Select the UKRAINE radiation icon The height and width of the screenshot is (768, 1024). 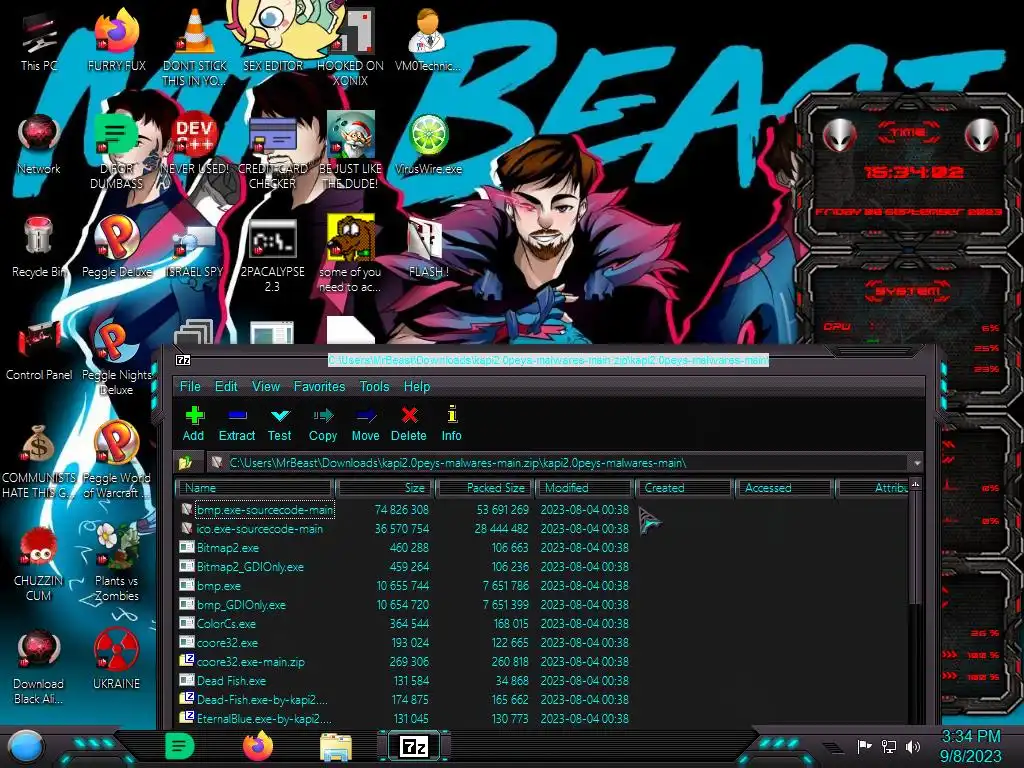point(117,660)
